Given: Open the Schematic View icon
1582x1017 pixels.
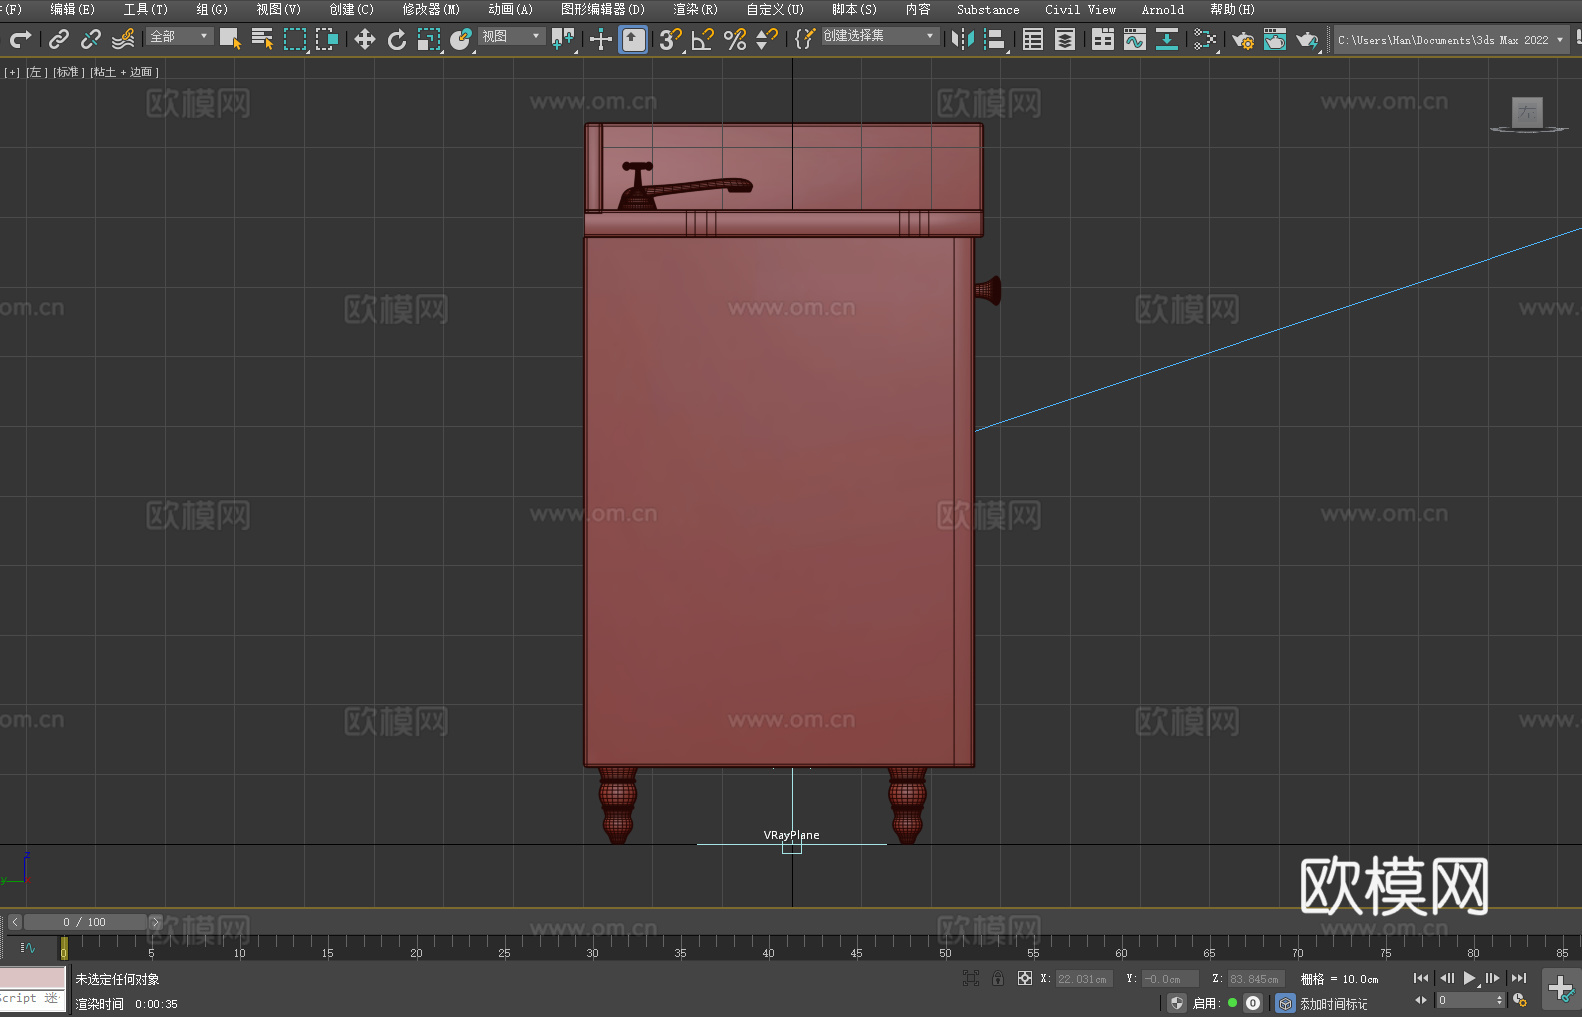Looking at the screenshot, I should tap(1167, 39).
